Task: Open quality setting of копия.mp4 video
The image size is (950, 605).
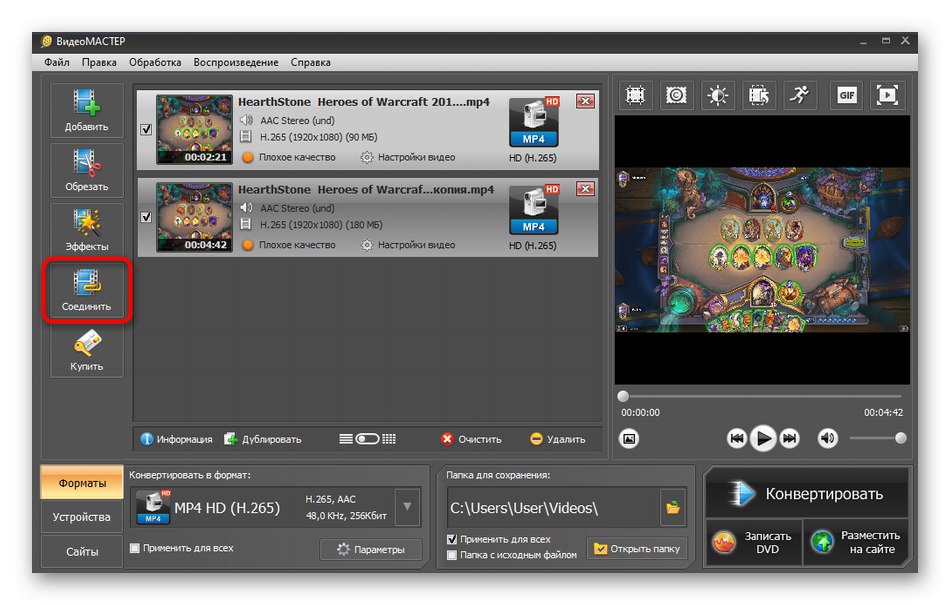Action: point(289,245)
